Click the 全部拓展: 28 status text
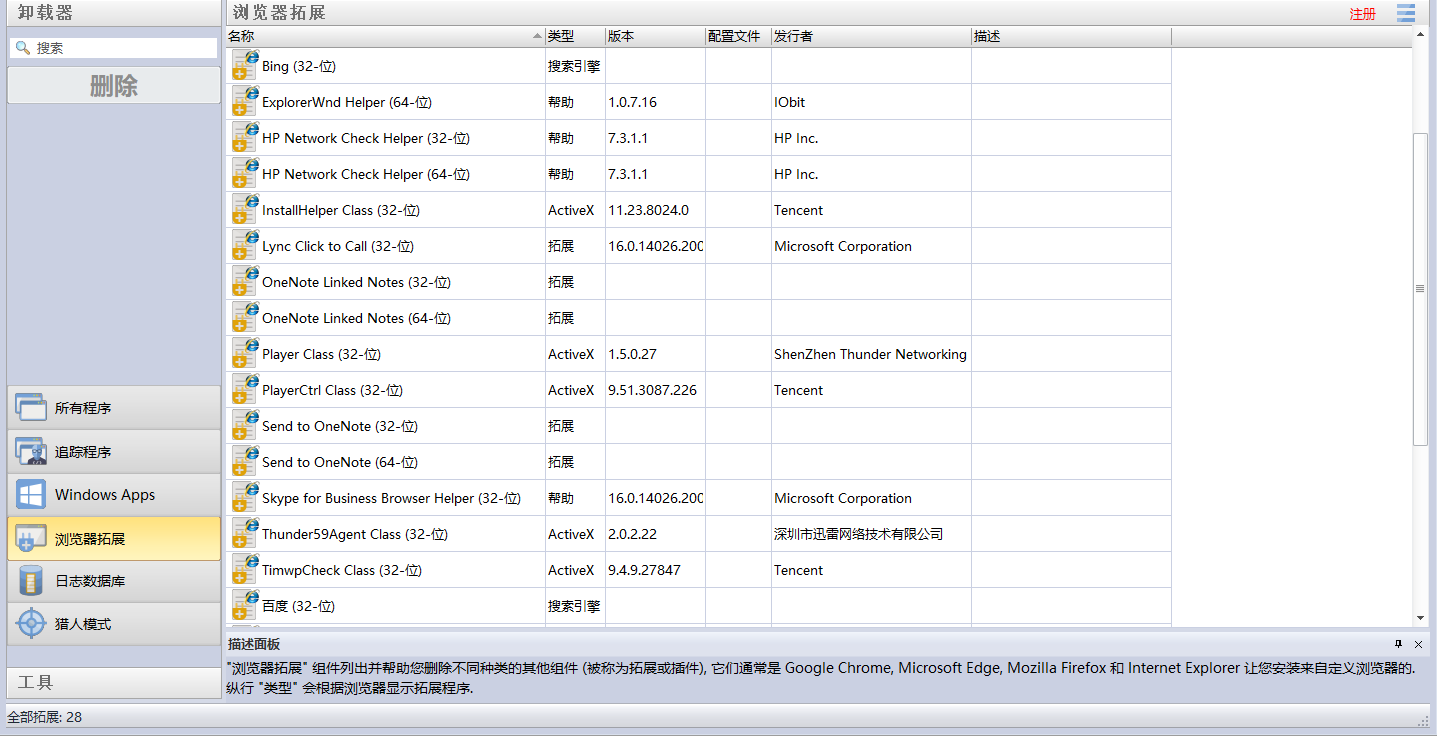 coord(45,717)
